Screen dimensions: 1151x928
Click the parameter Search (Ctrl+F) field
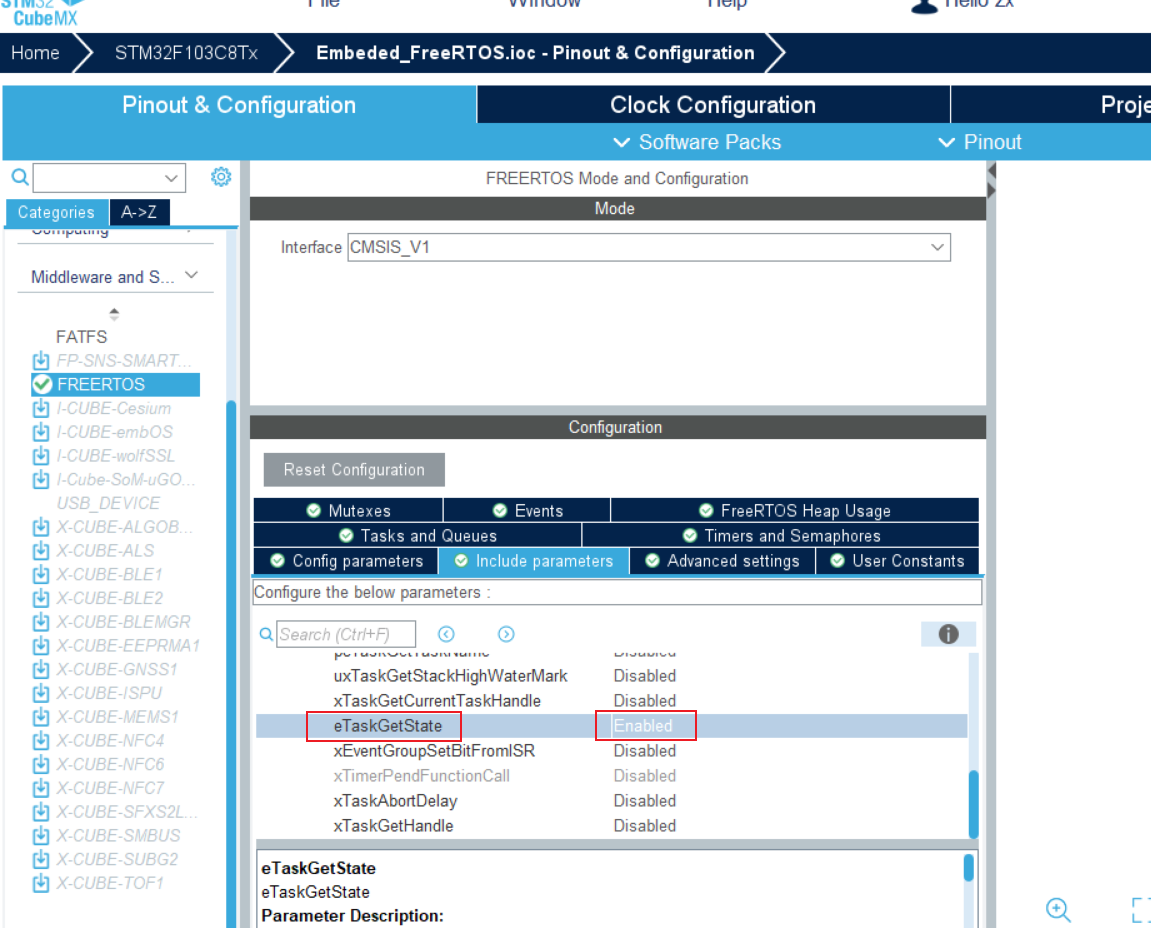click(346, 634)
